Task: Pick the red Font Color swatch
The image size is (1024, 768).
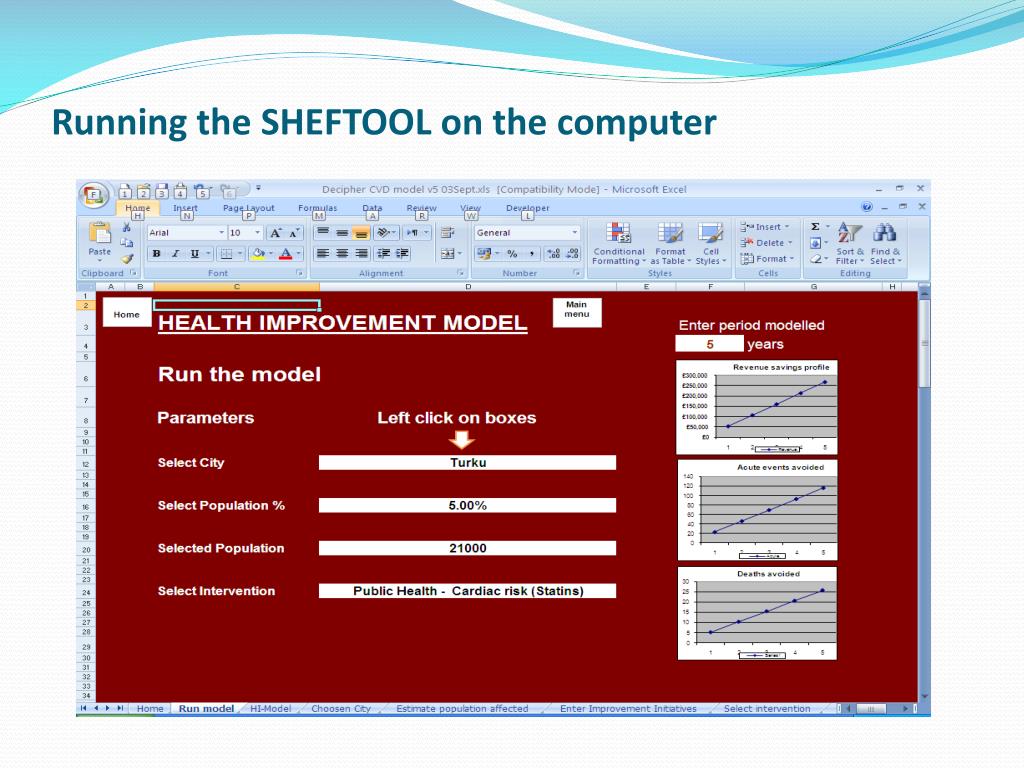Action: (x=285, y=254)
